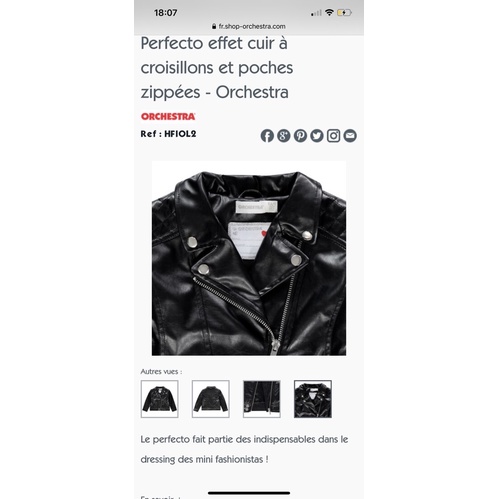The image size is (499, 499).
Task: Select front view jacket thumbnail
Action: click(x=160, y=399)
